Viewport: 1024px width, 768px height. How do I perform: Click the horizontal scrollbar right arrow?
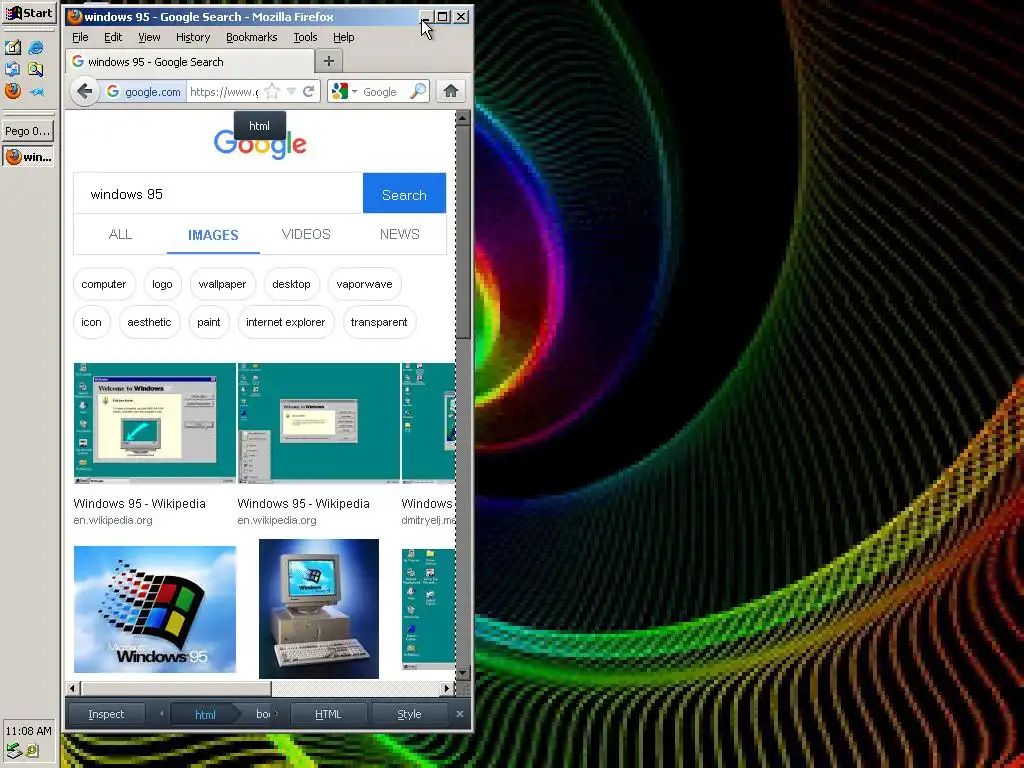point(447,688)
